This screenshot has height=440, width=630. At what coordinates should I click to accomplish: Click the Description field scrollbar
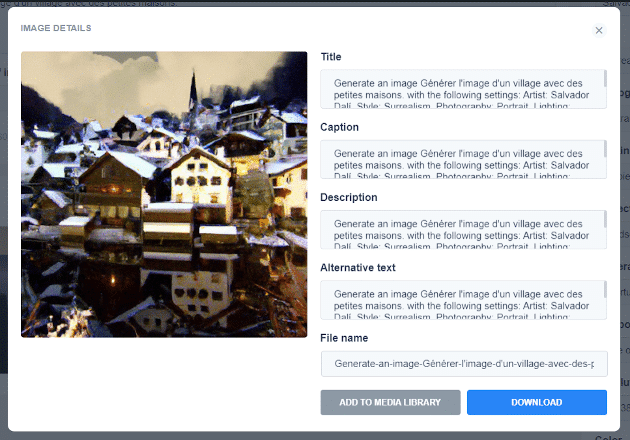(605, 219)
